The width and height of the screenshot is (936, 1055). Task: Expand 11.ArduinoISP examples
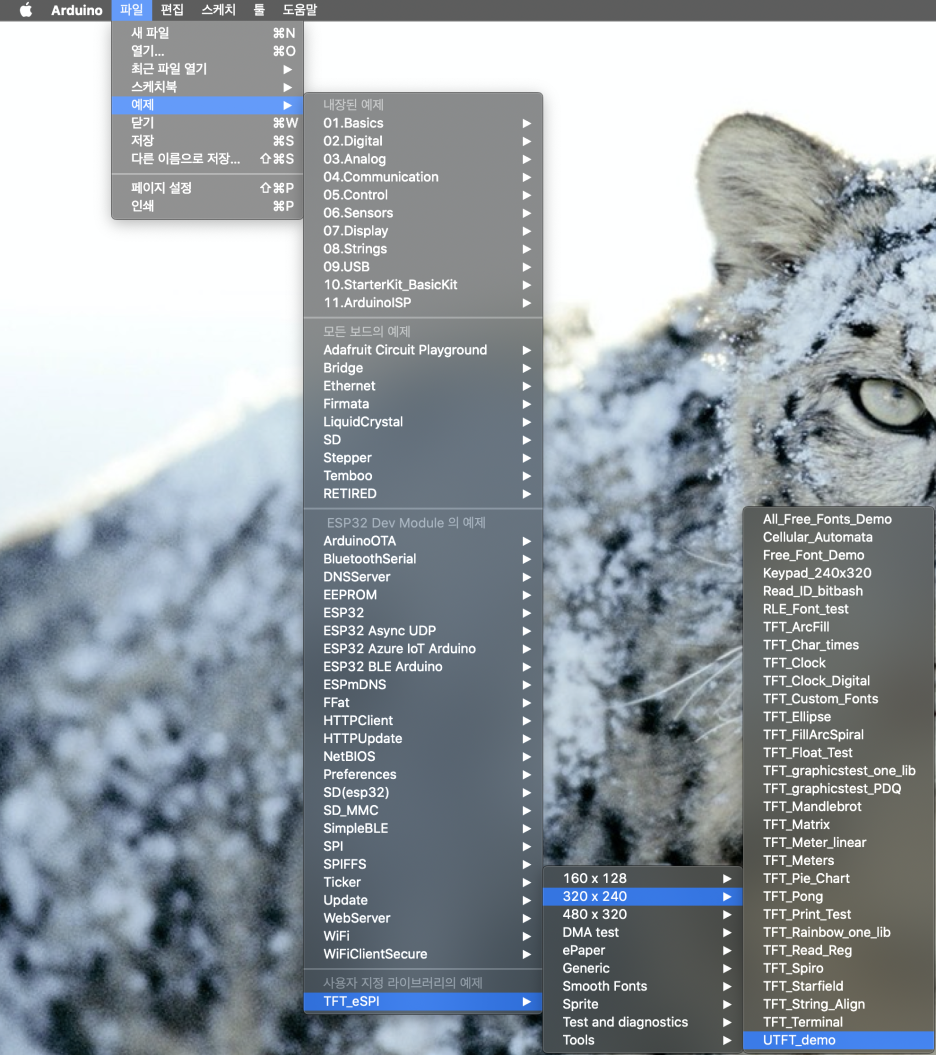(x=423, y=303)
